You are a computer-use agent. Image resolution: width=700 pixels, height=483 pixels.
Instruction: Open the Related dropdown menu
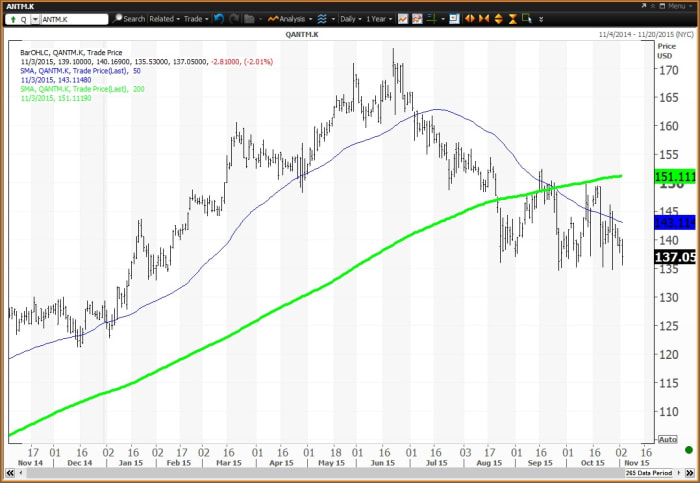163,18
